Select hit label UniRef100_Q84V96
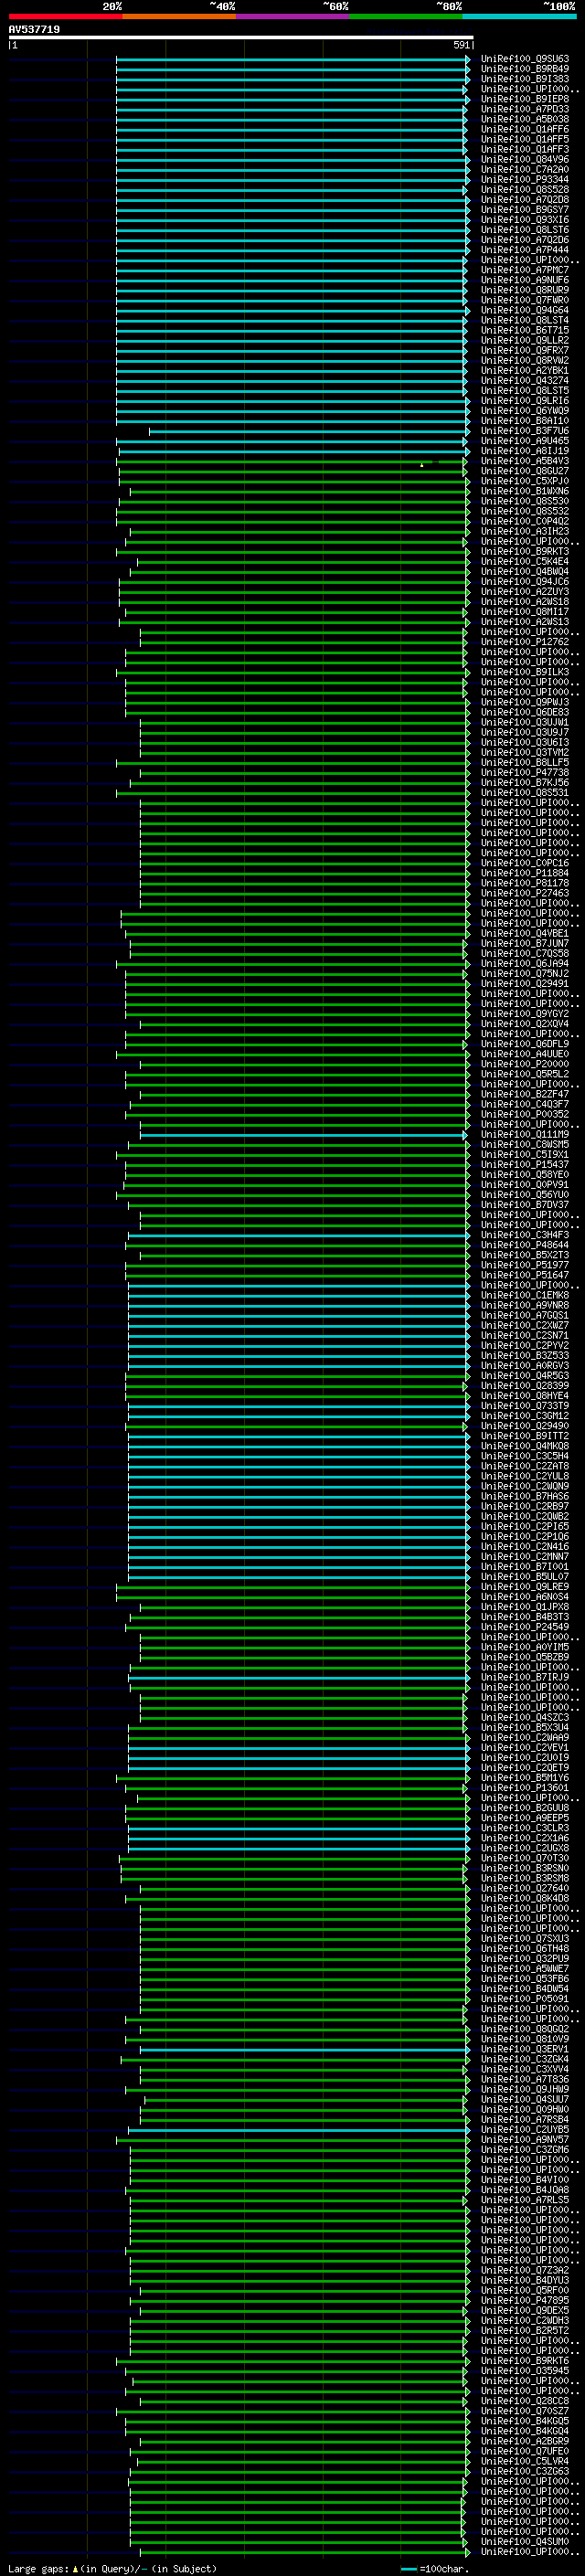This screenshot has width=585, height=2576. click(525, 160)
